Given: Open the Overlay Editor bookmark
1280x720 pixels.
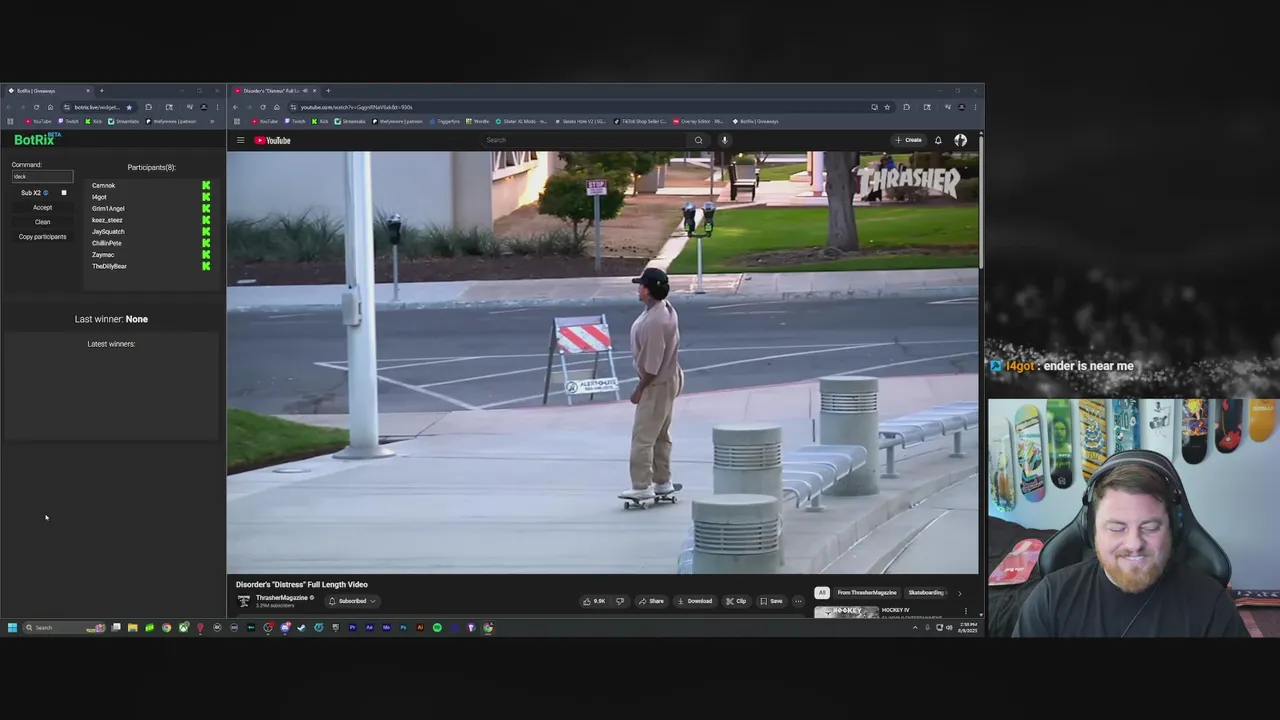Looking at the screenshot, I should click(x=698, y=121).
